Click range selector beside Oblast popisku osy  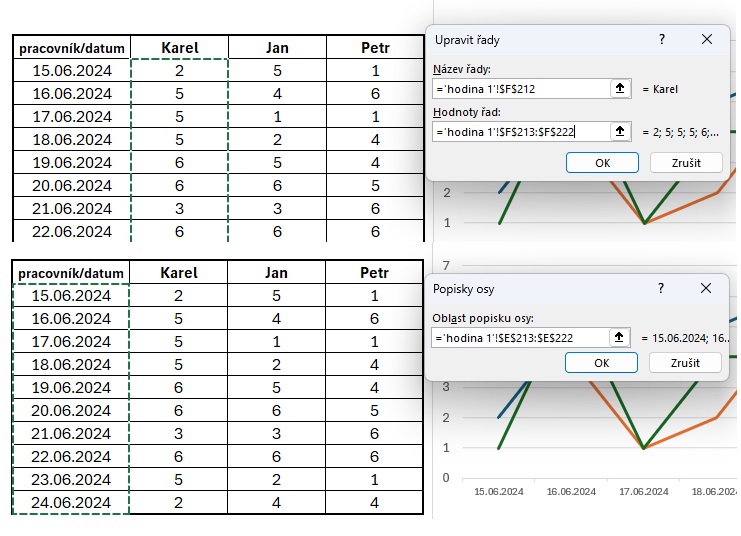pyautogui.click(x=620, y=338)
